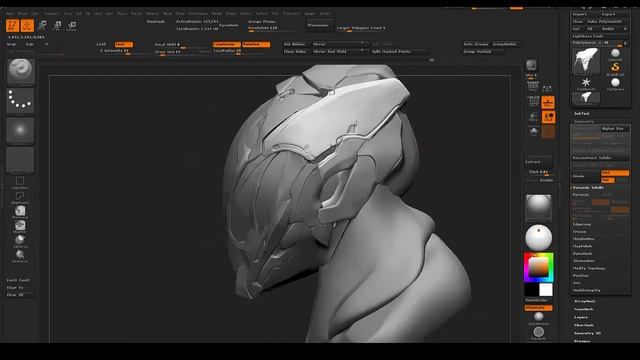Image resolution: width=640 pixels, height=360 pixels.
Task: Toggle the Rgb channel button
Action: point(30,44)
